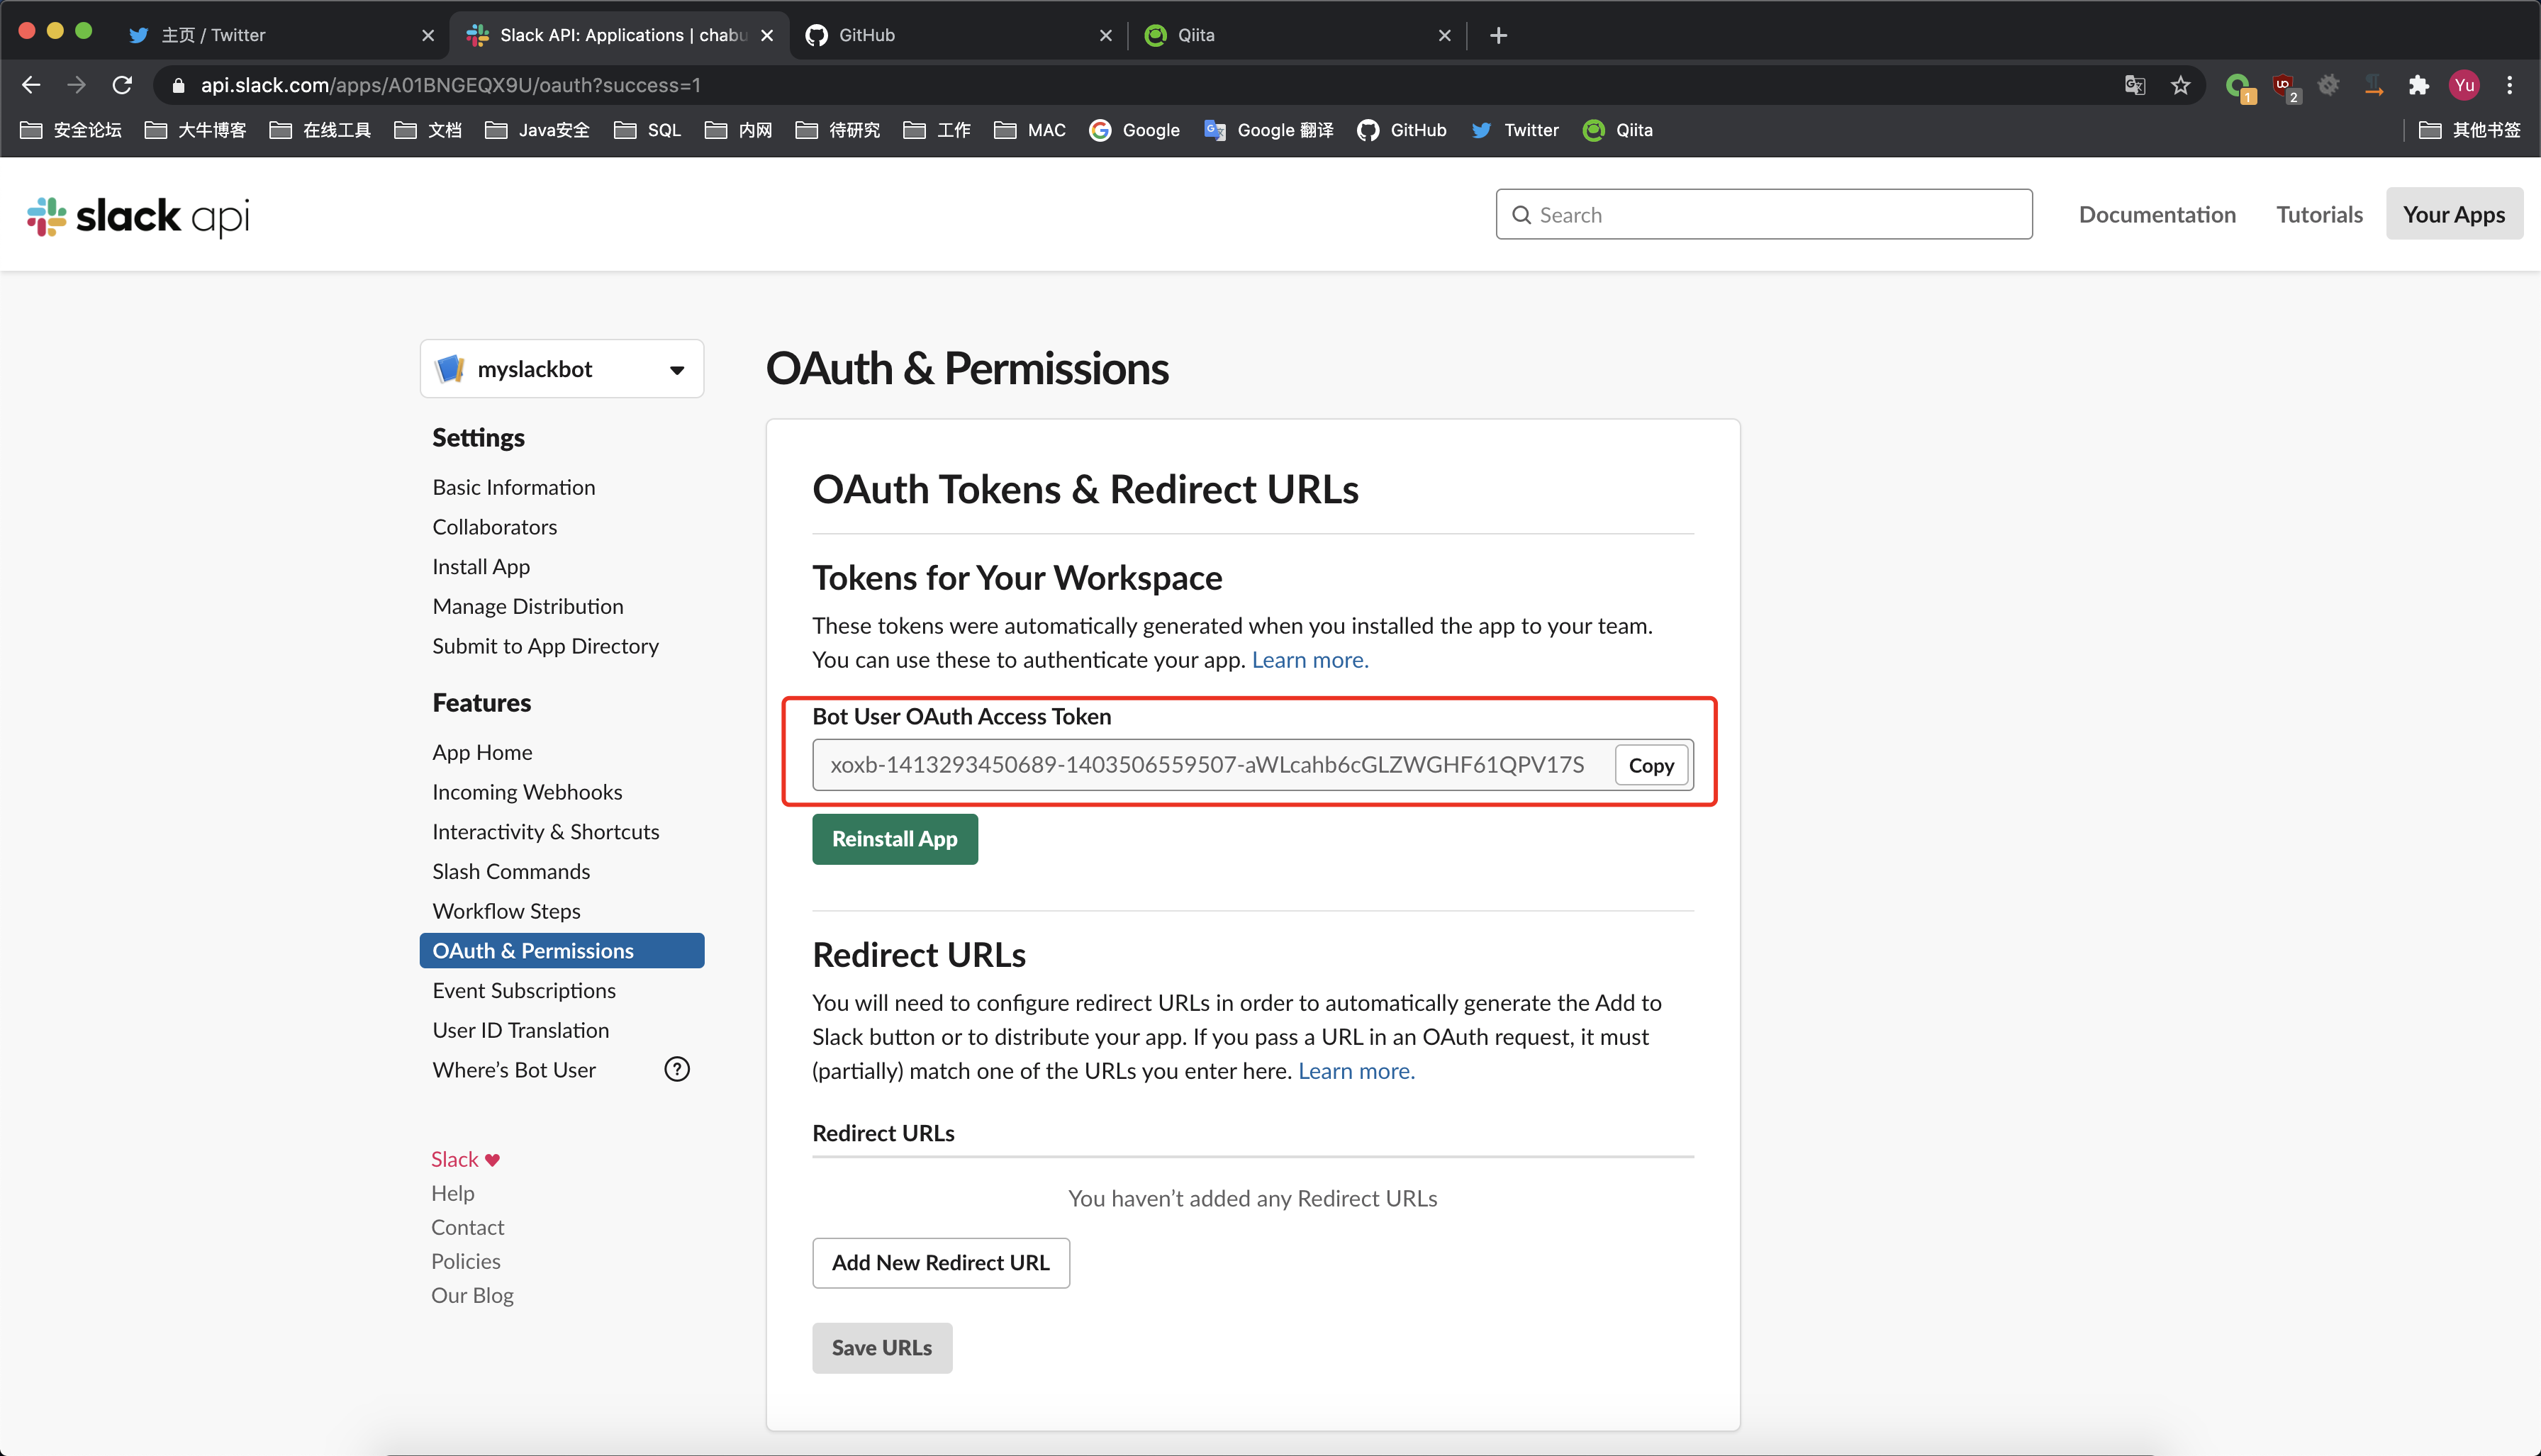Open Policies footer link
The image size is (2541, 1456).
[x=465, y=1261]
